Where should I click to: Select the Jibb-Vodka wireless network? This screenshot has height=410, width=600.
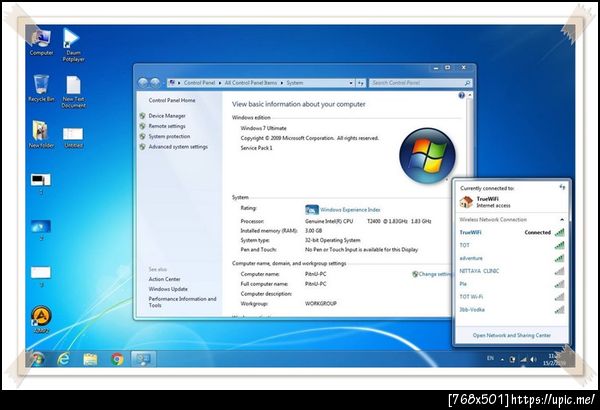click(x=512, y=310)
